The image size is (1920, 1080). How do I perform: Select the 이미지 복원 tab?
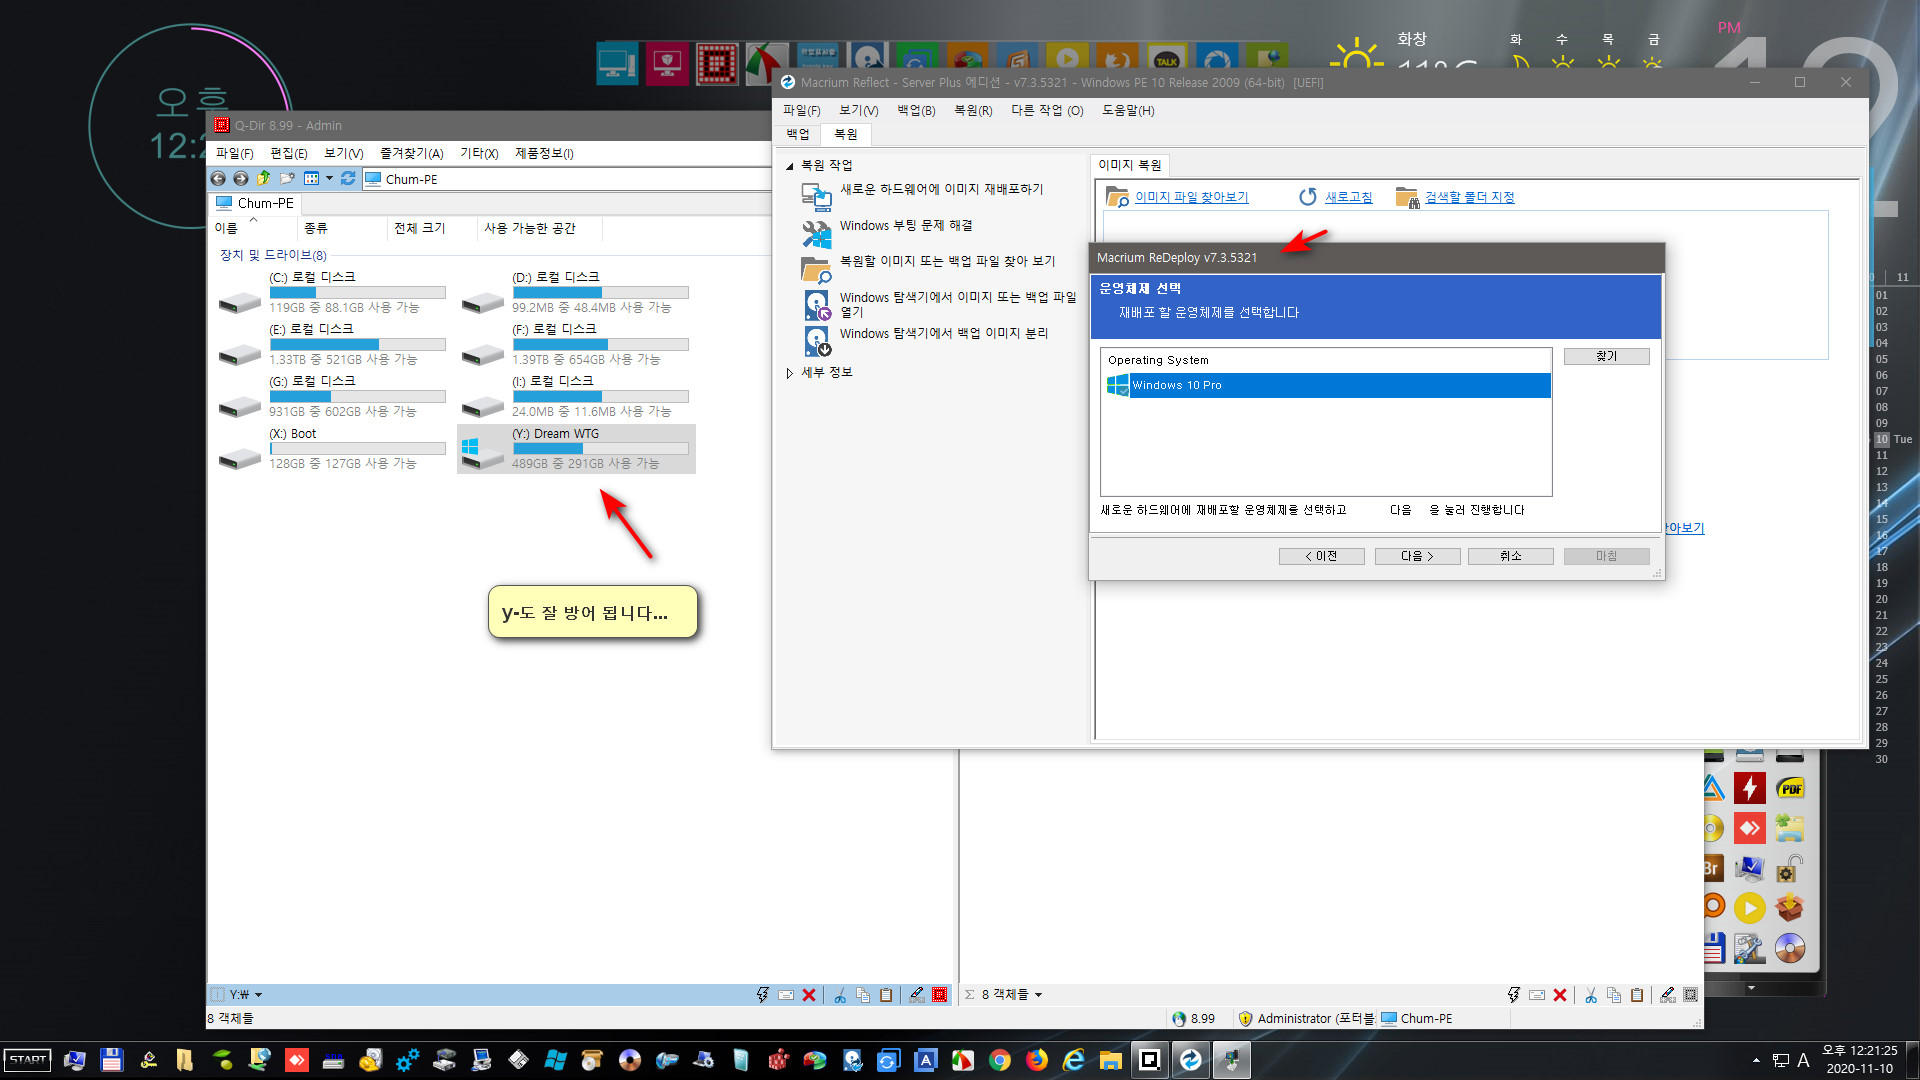1130,165
